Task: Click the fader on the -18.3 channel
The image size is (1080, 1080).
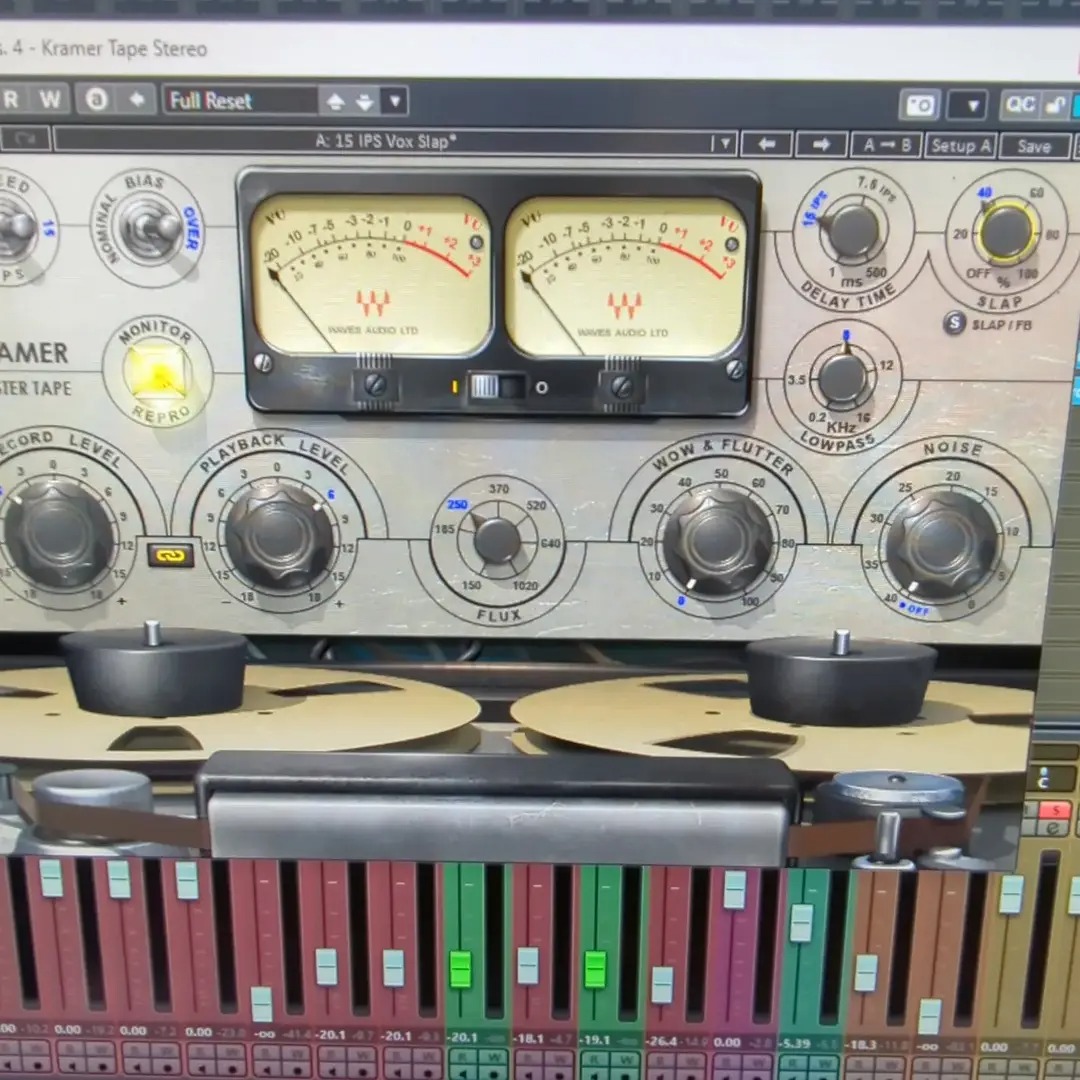Action: 865,973
